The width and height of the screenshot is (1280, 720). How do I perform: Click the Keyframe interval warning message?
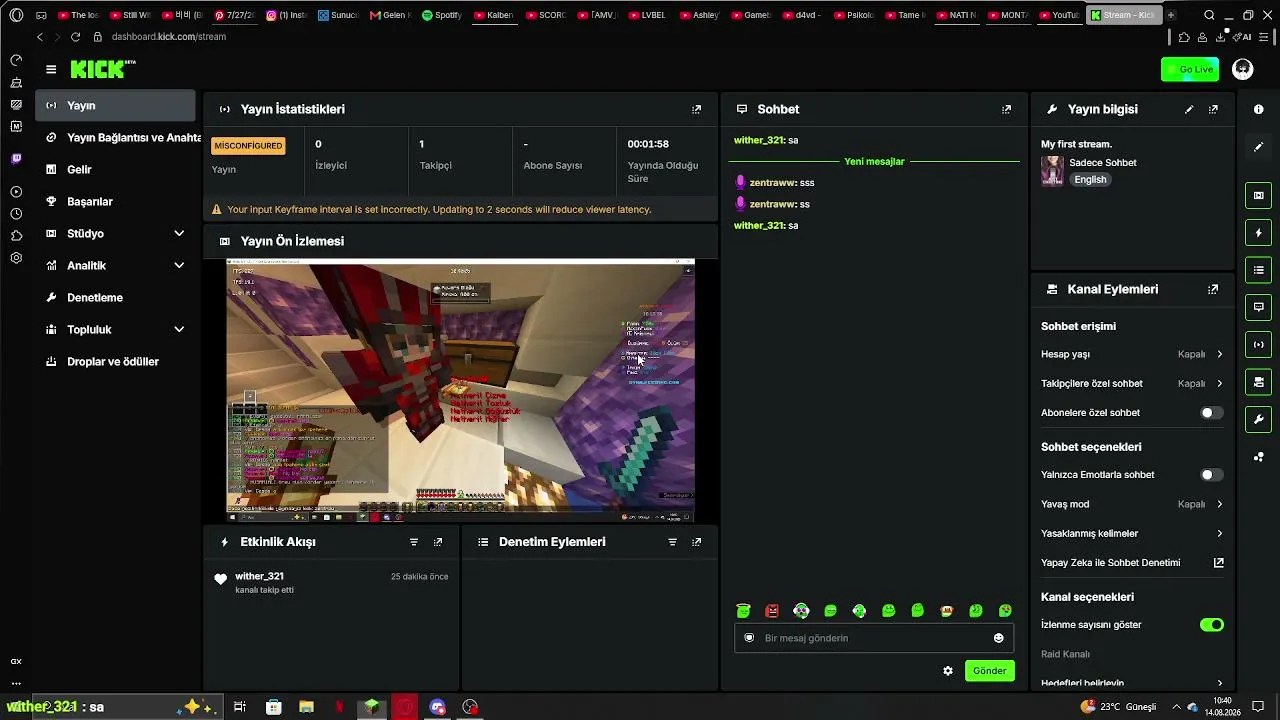click(439, 210)
